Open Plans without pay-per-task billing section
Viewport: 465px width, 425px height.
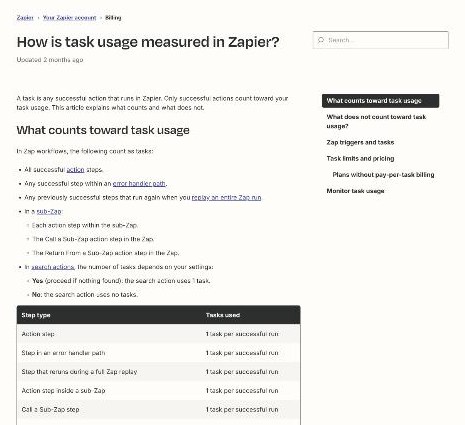click(x=383, y=175)
